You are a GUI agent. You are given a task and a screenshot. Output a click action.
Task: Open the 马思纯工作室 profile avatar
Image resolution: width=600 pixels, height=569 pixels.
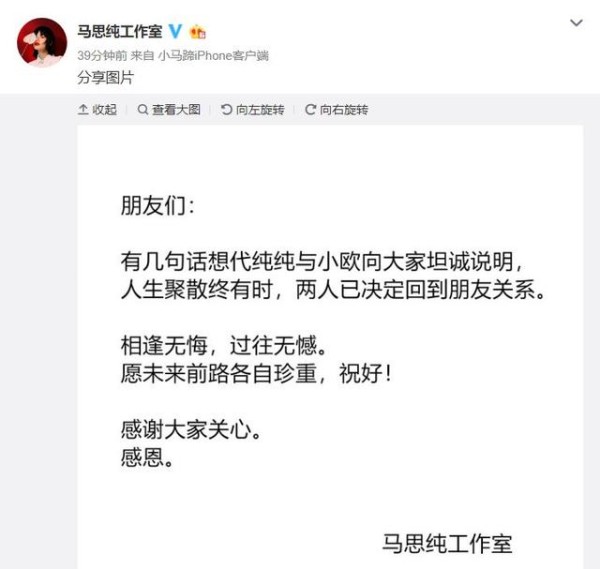pyautogui.click(x=42, y=42)
